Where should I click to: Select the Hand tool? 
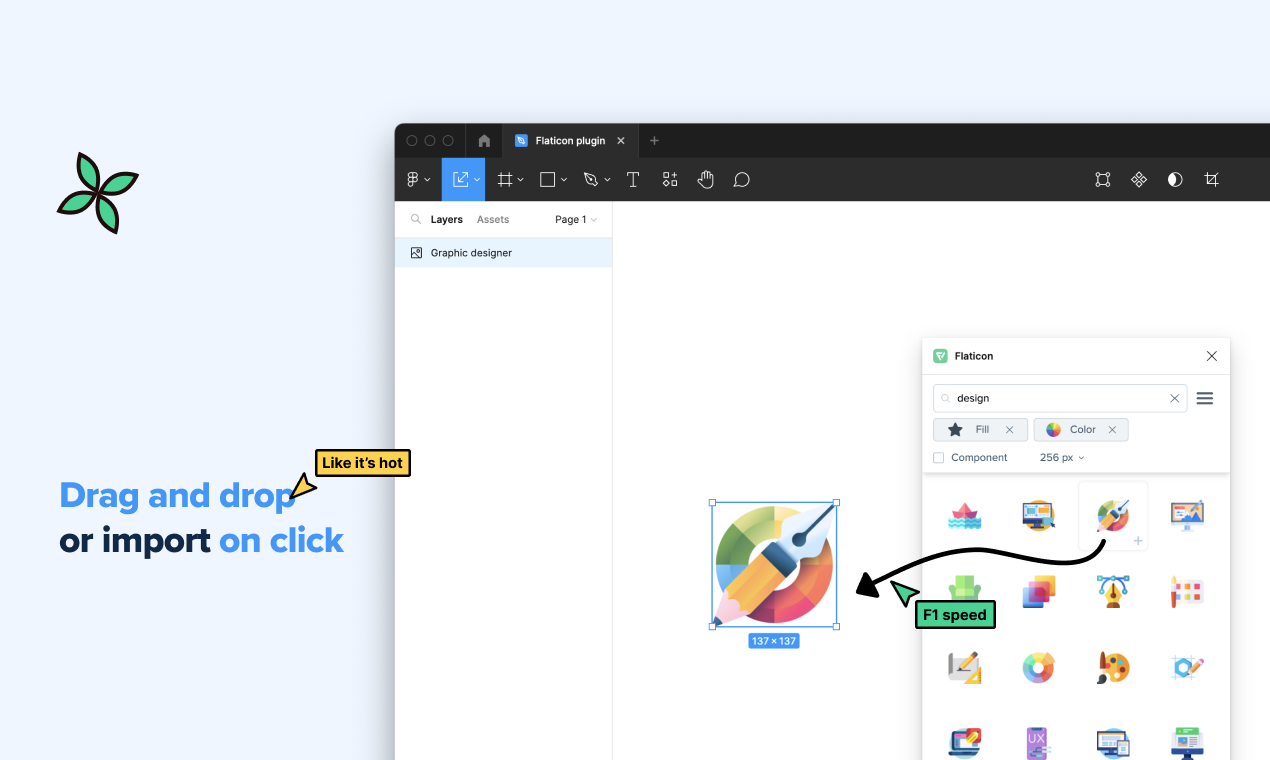pos(706,180)
